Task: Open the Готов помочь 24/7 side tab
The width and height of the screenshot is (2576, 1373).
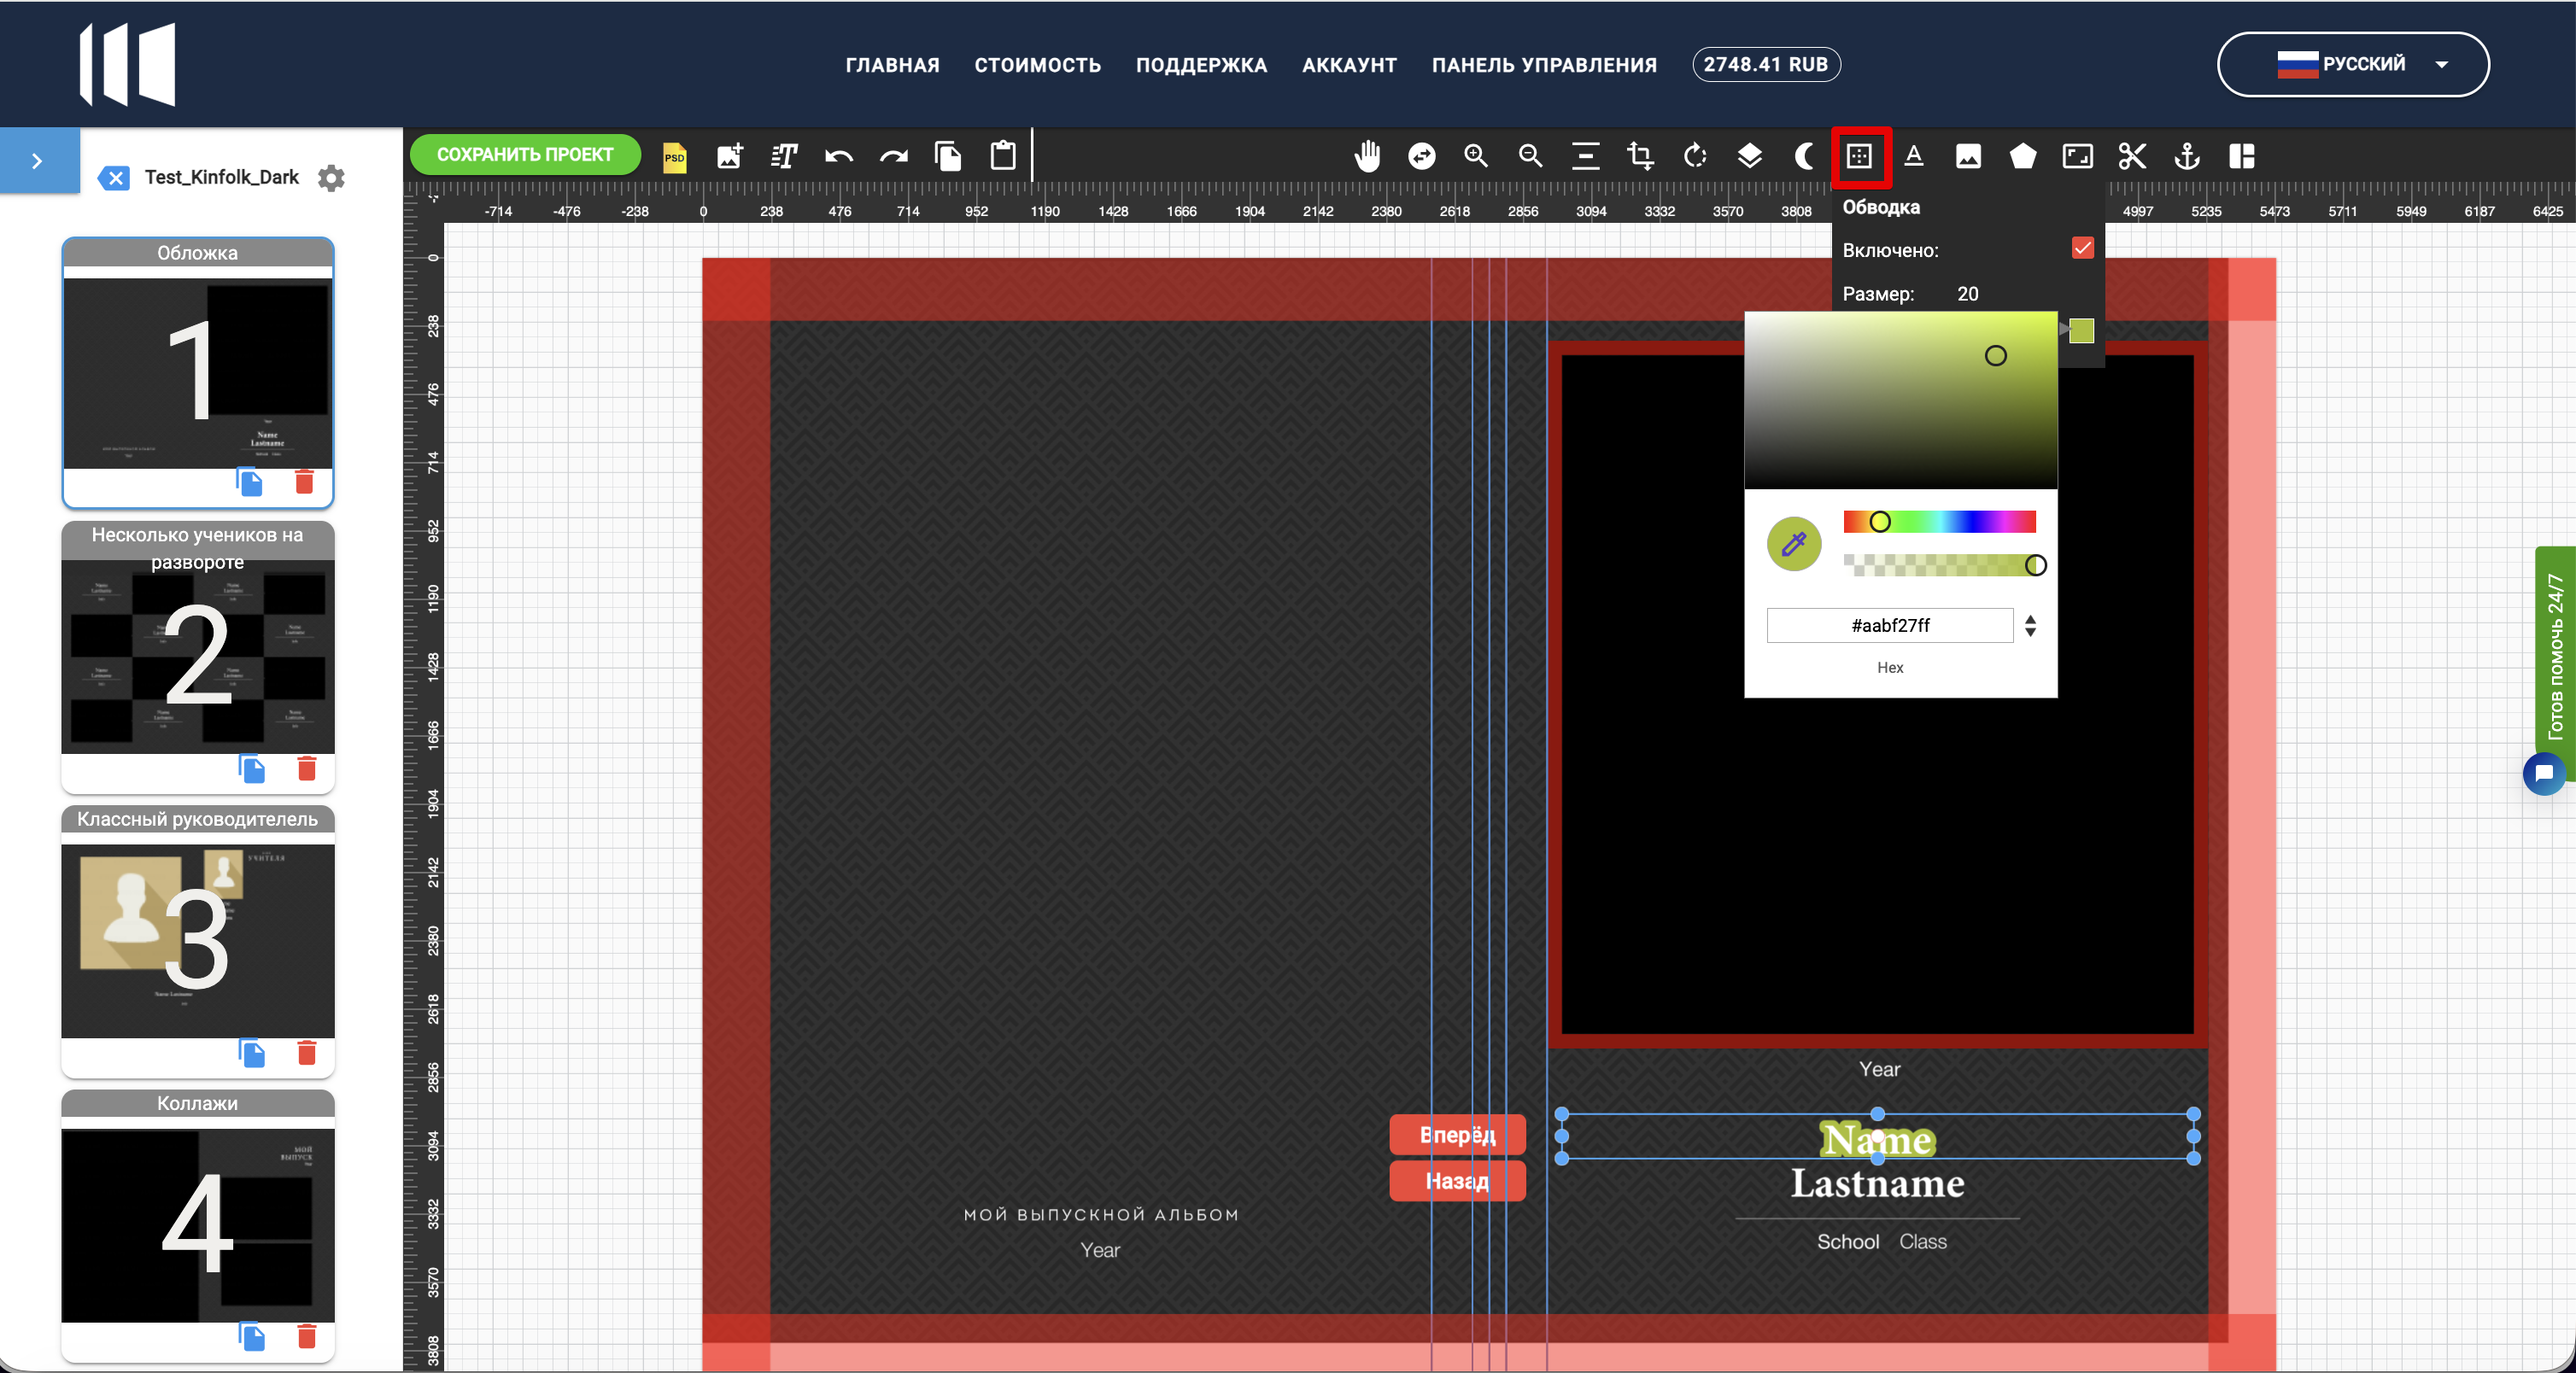Action: [2555, 656]
